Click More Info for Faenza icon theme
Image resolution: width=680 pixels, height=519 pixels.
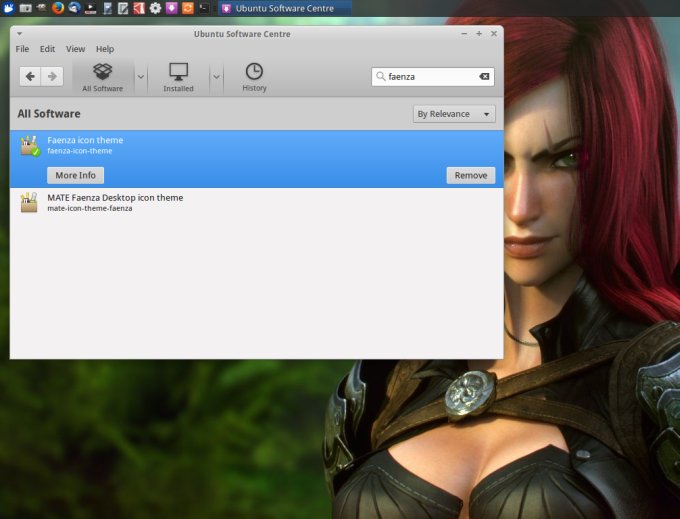click(x=75, y=175)
